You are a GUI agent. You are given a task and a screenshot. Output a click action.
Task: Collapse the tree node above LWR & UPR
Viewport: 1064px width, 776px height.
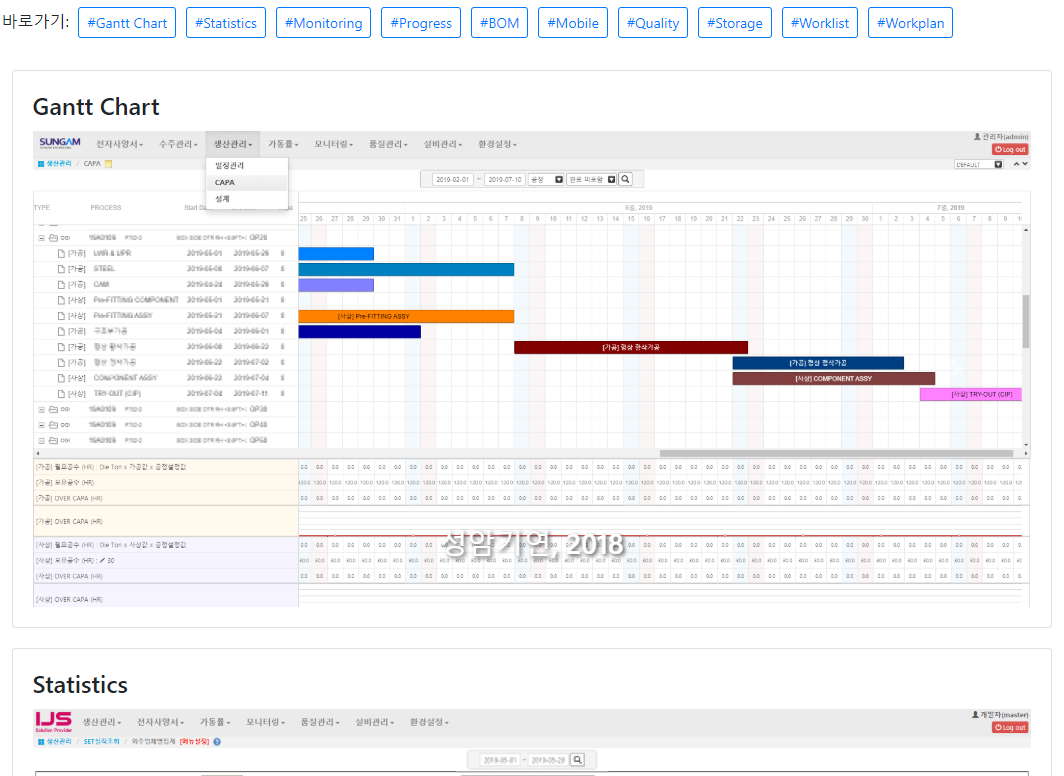coord(41,238)
